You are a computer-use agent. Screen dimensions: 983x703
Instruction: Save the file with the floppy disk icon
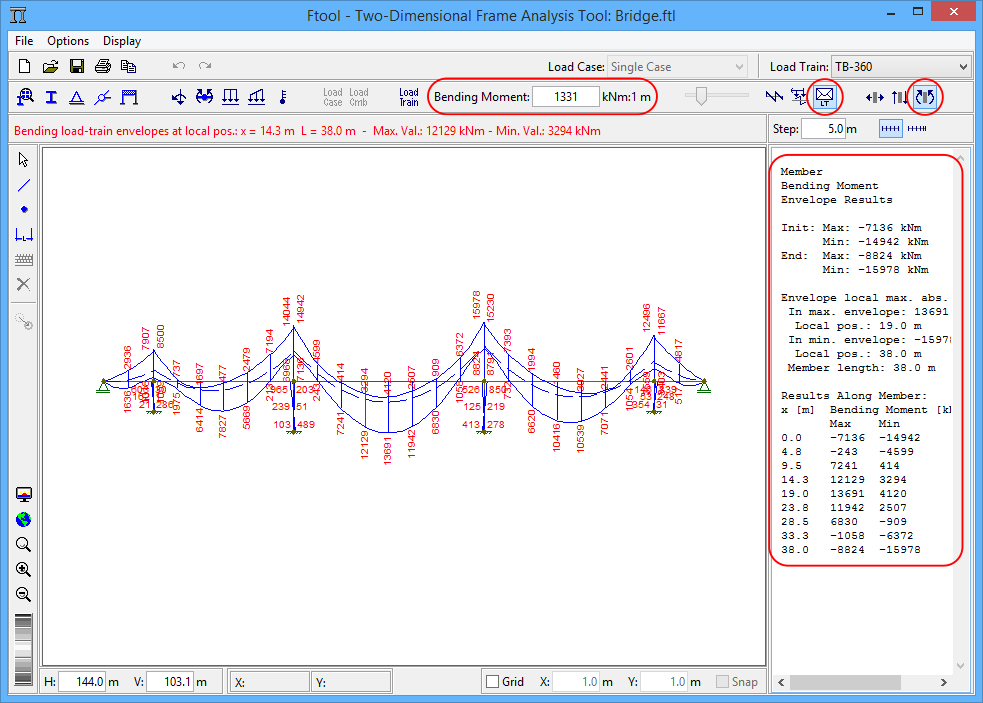point(77,67)
